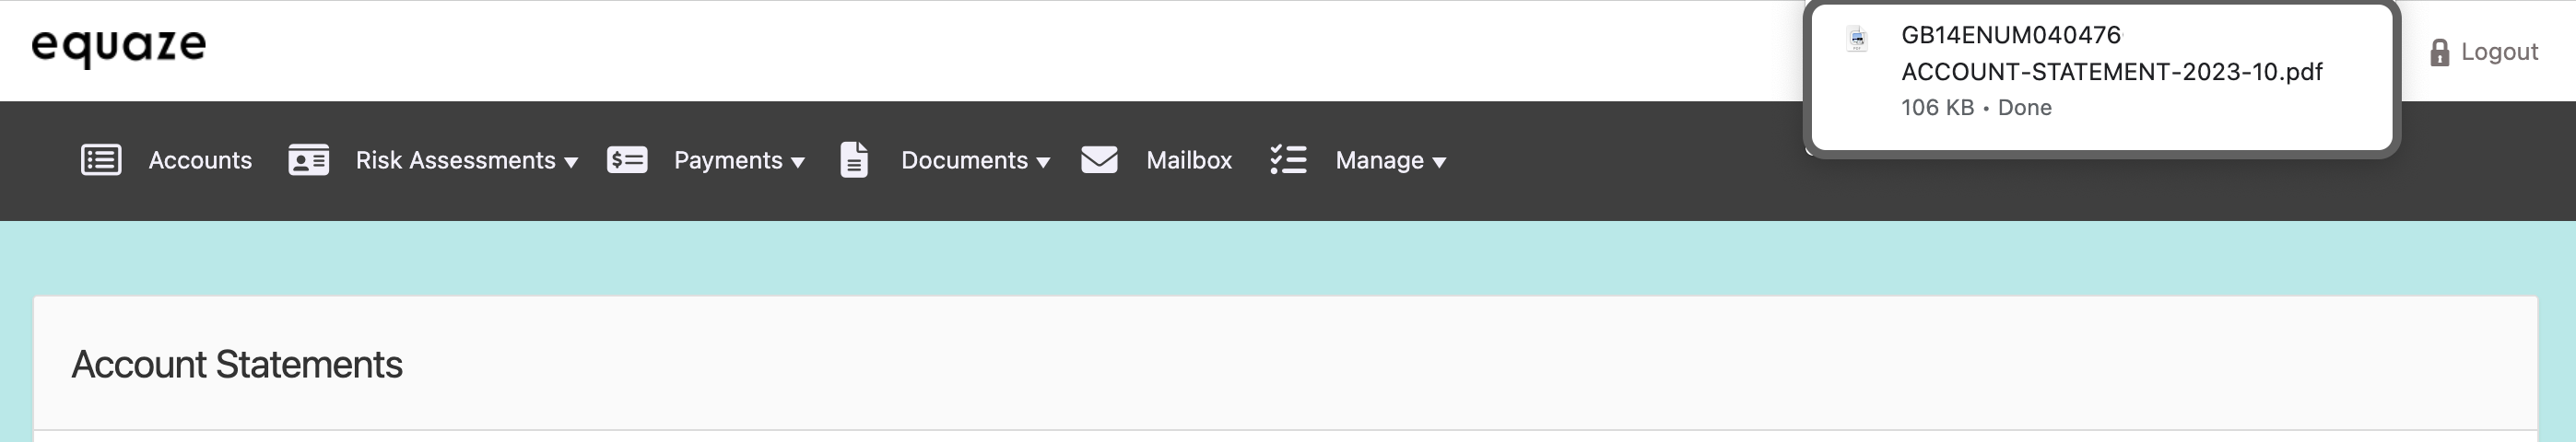Click the Manage checklist icon
This screenshot has width=2576, height=442.
1288,160
